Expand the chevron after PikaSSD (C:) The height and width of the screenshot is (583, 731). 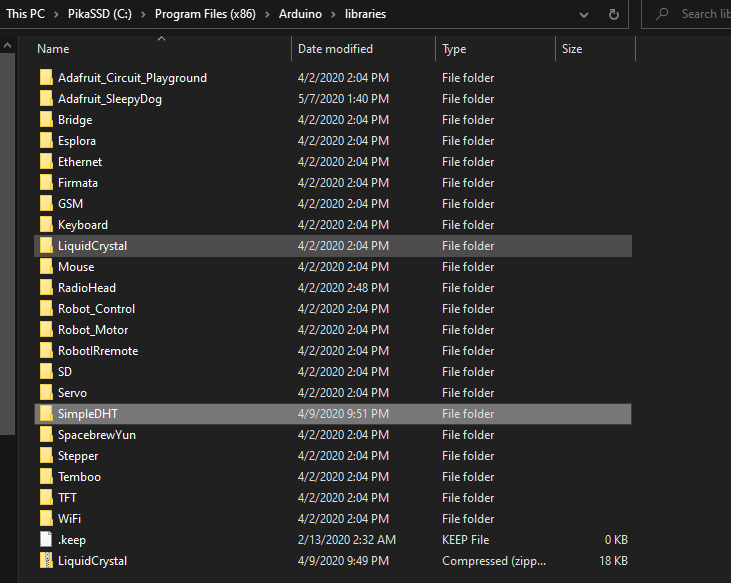(x=142, y=15)
